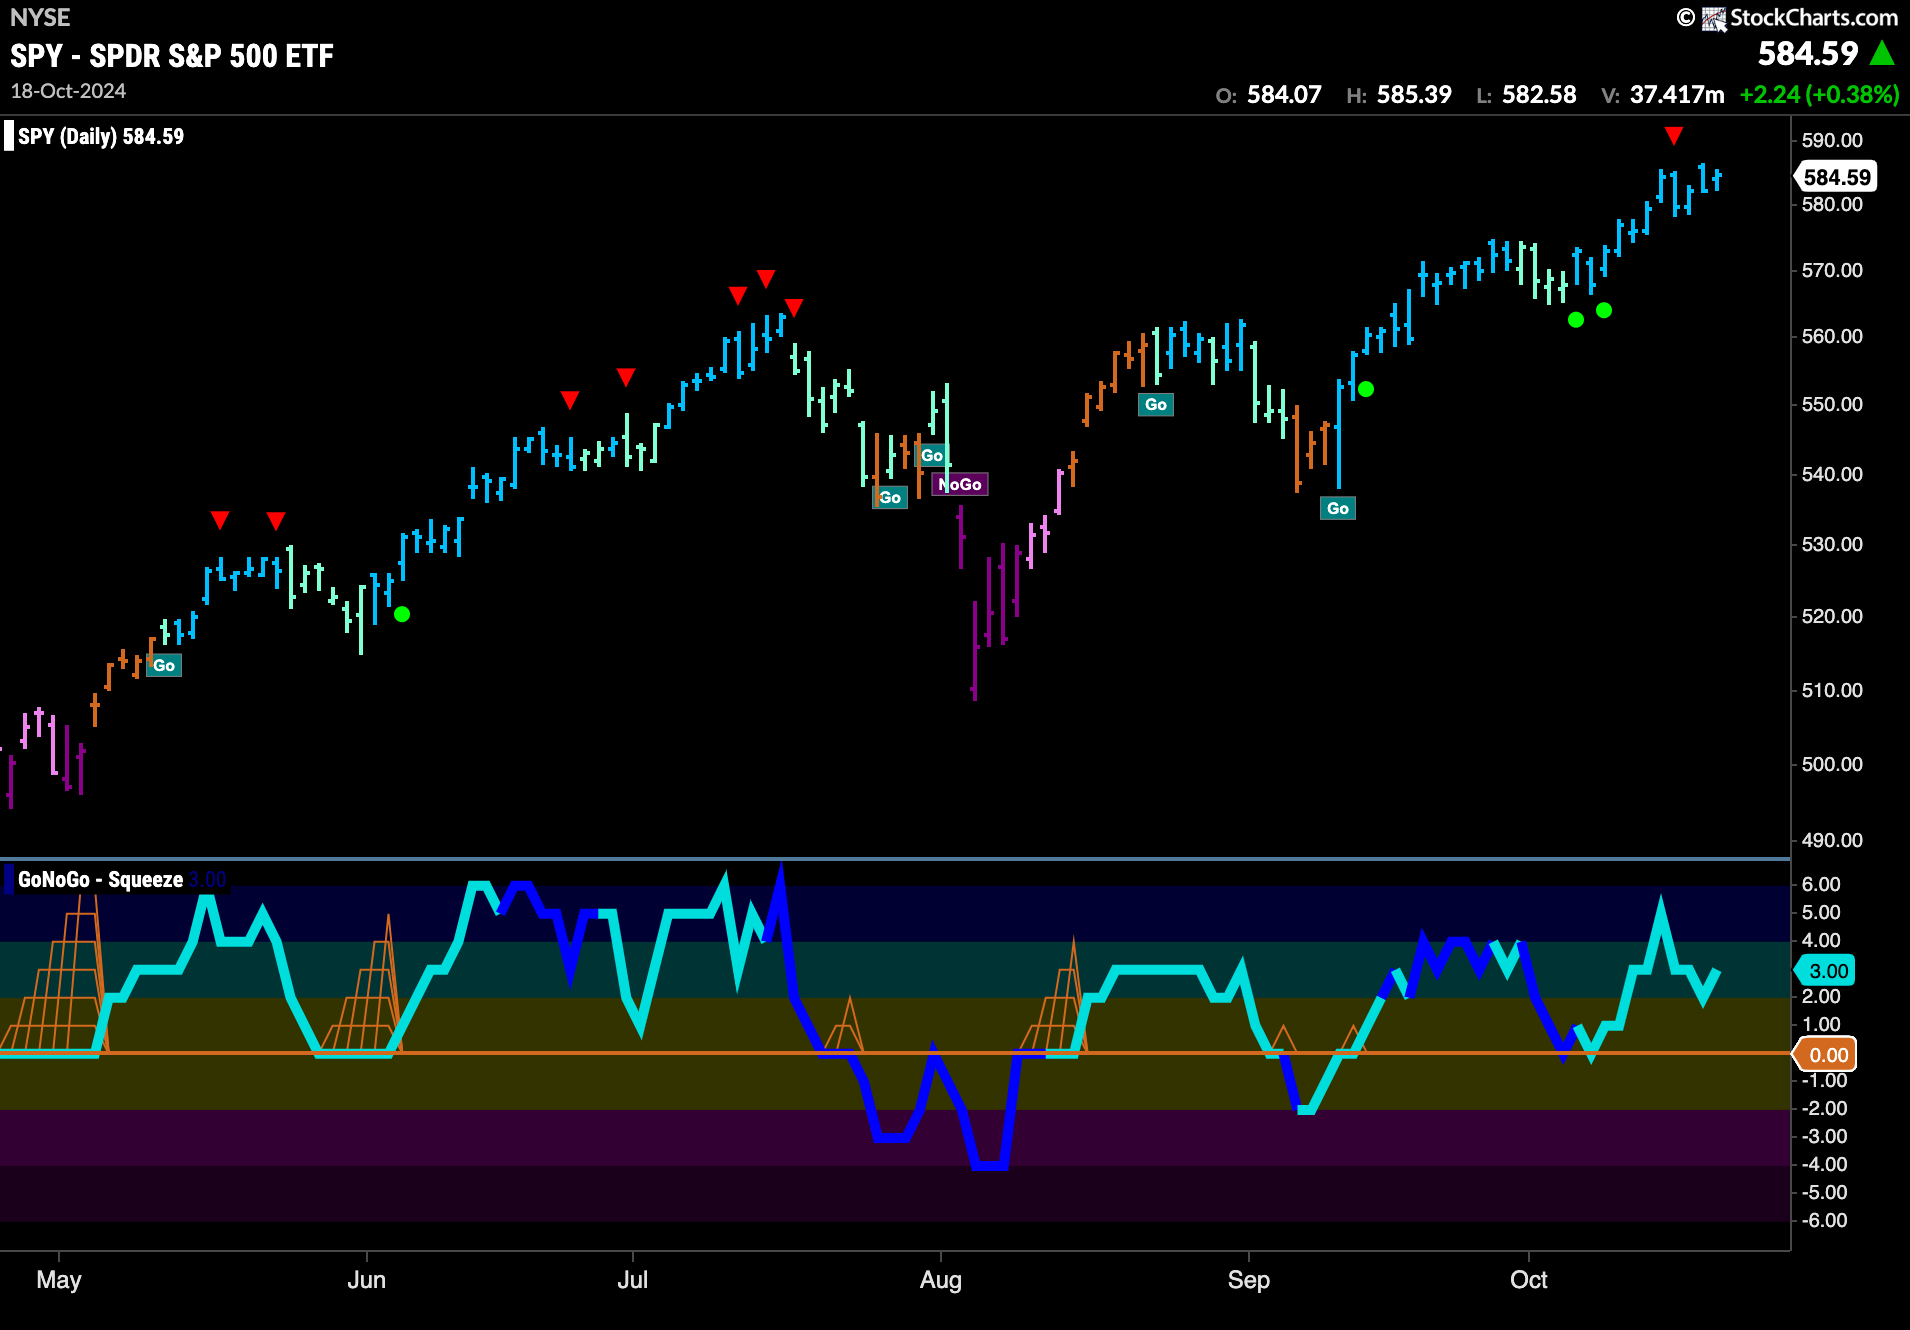Click the GoNoGo - Squeeze indicator label
The image size is (1910, 1330).
tap(100, 880)
